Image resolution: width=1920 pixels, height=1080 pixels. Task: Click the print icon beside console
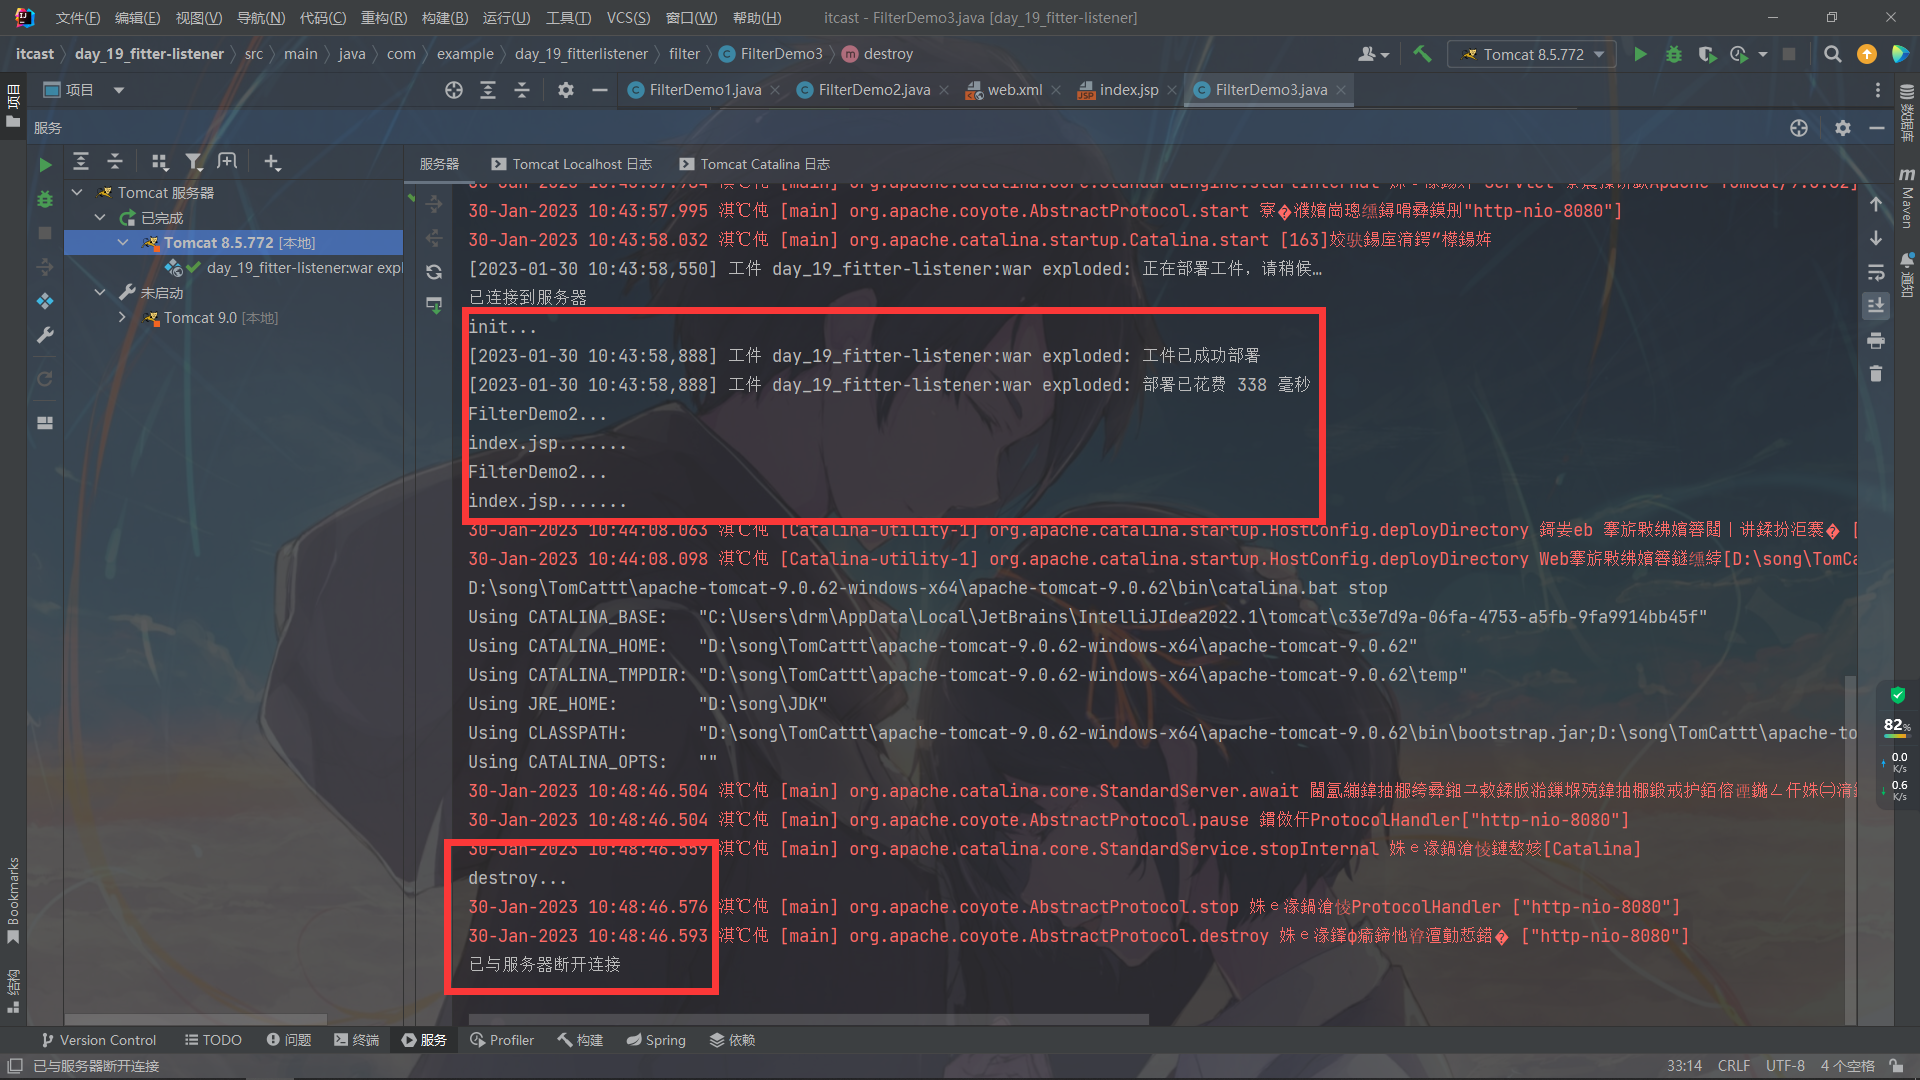(x=1876, y=341)
